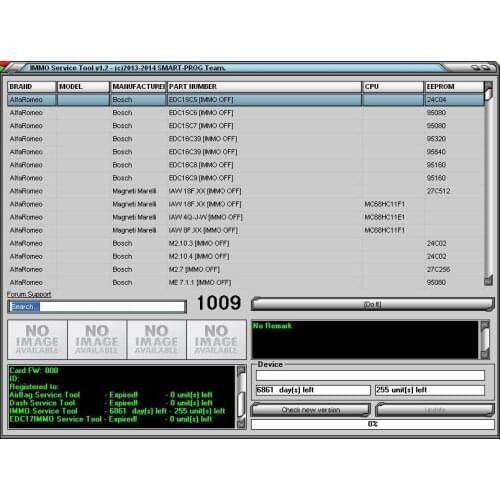Click the '6861 day(s) left' field
The image size is (500, 500).
tap(313, 390)
